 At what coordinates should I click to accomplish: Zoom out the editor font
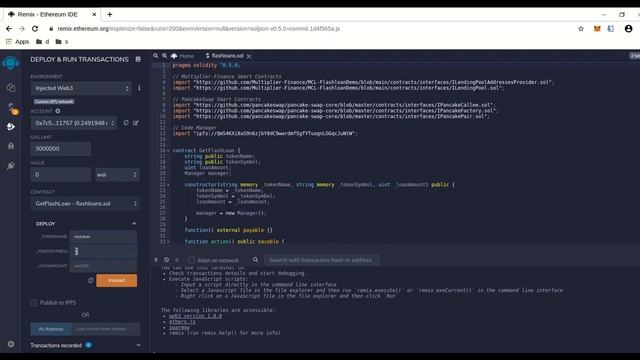pos(156,56)
